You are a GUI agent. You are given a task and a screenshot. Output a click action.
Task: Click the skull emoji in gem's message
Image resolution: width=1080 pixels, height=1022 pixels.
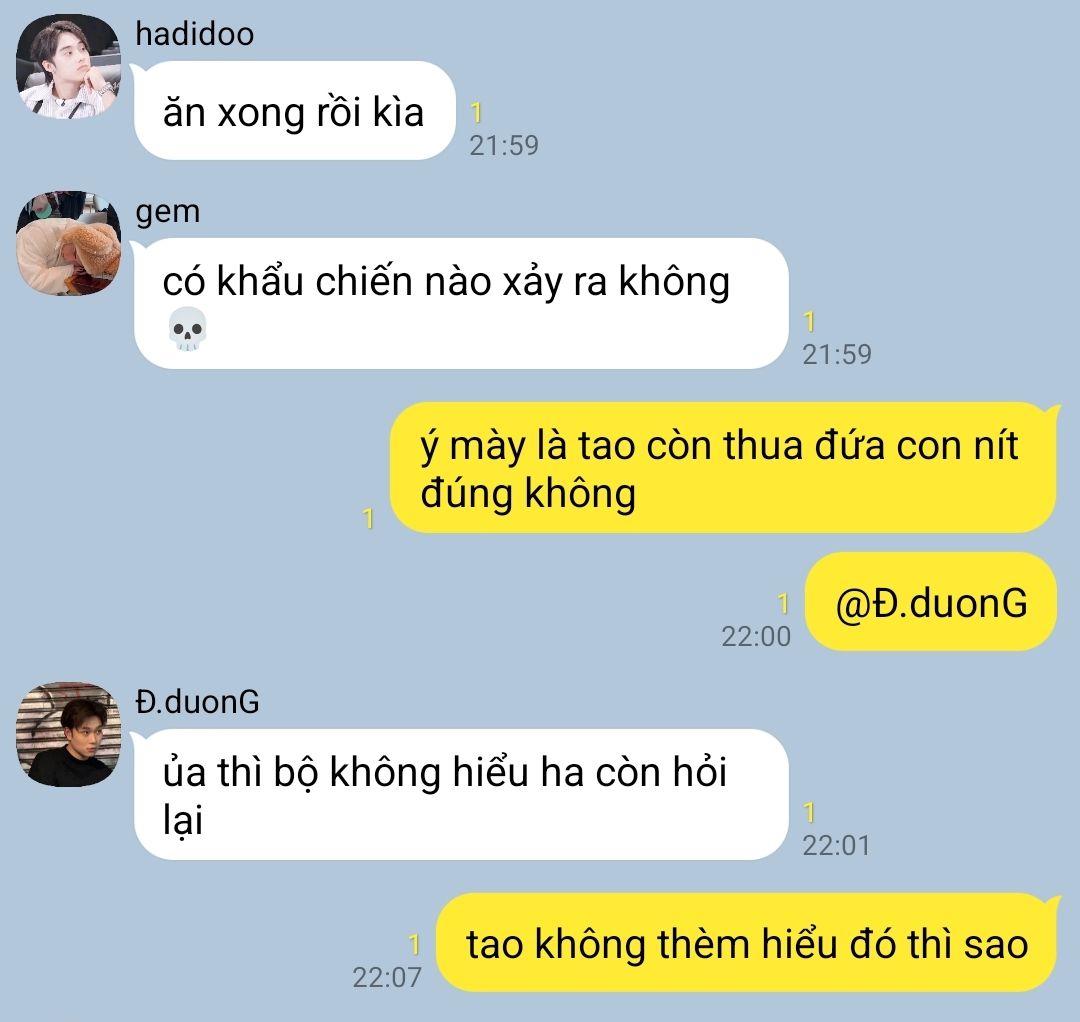click(x=187, y=329)
